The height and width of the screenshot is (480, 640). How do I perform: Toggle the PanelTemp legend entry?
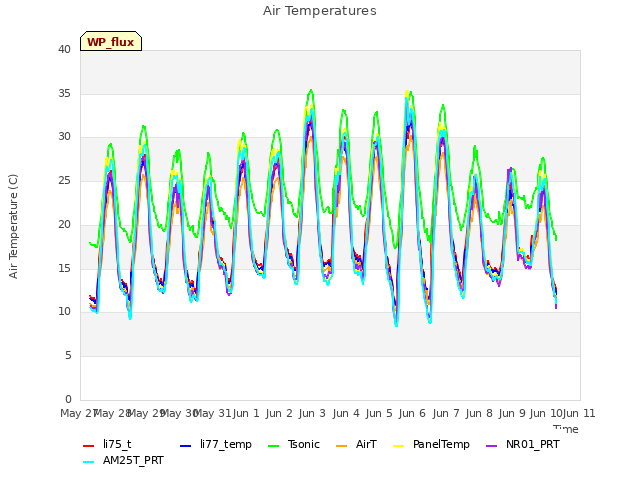click(431, 444)
